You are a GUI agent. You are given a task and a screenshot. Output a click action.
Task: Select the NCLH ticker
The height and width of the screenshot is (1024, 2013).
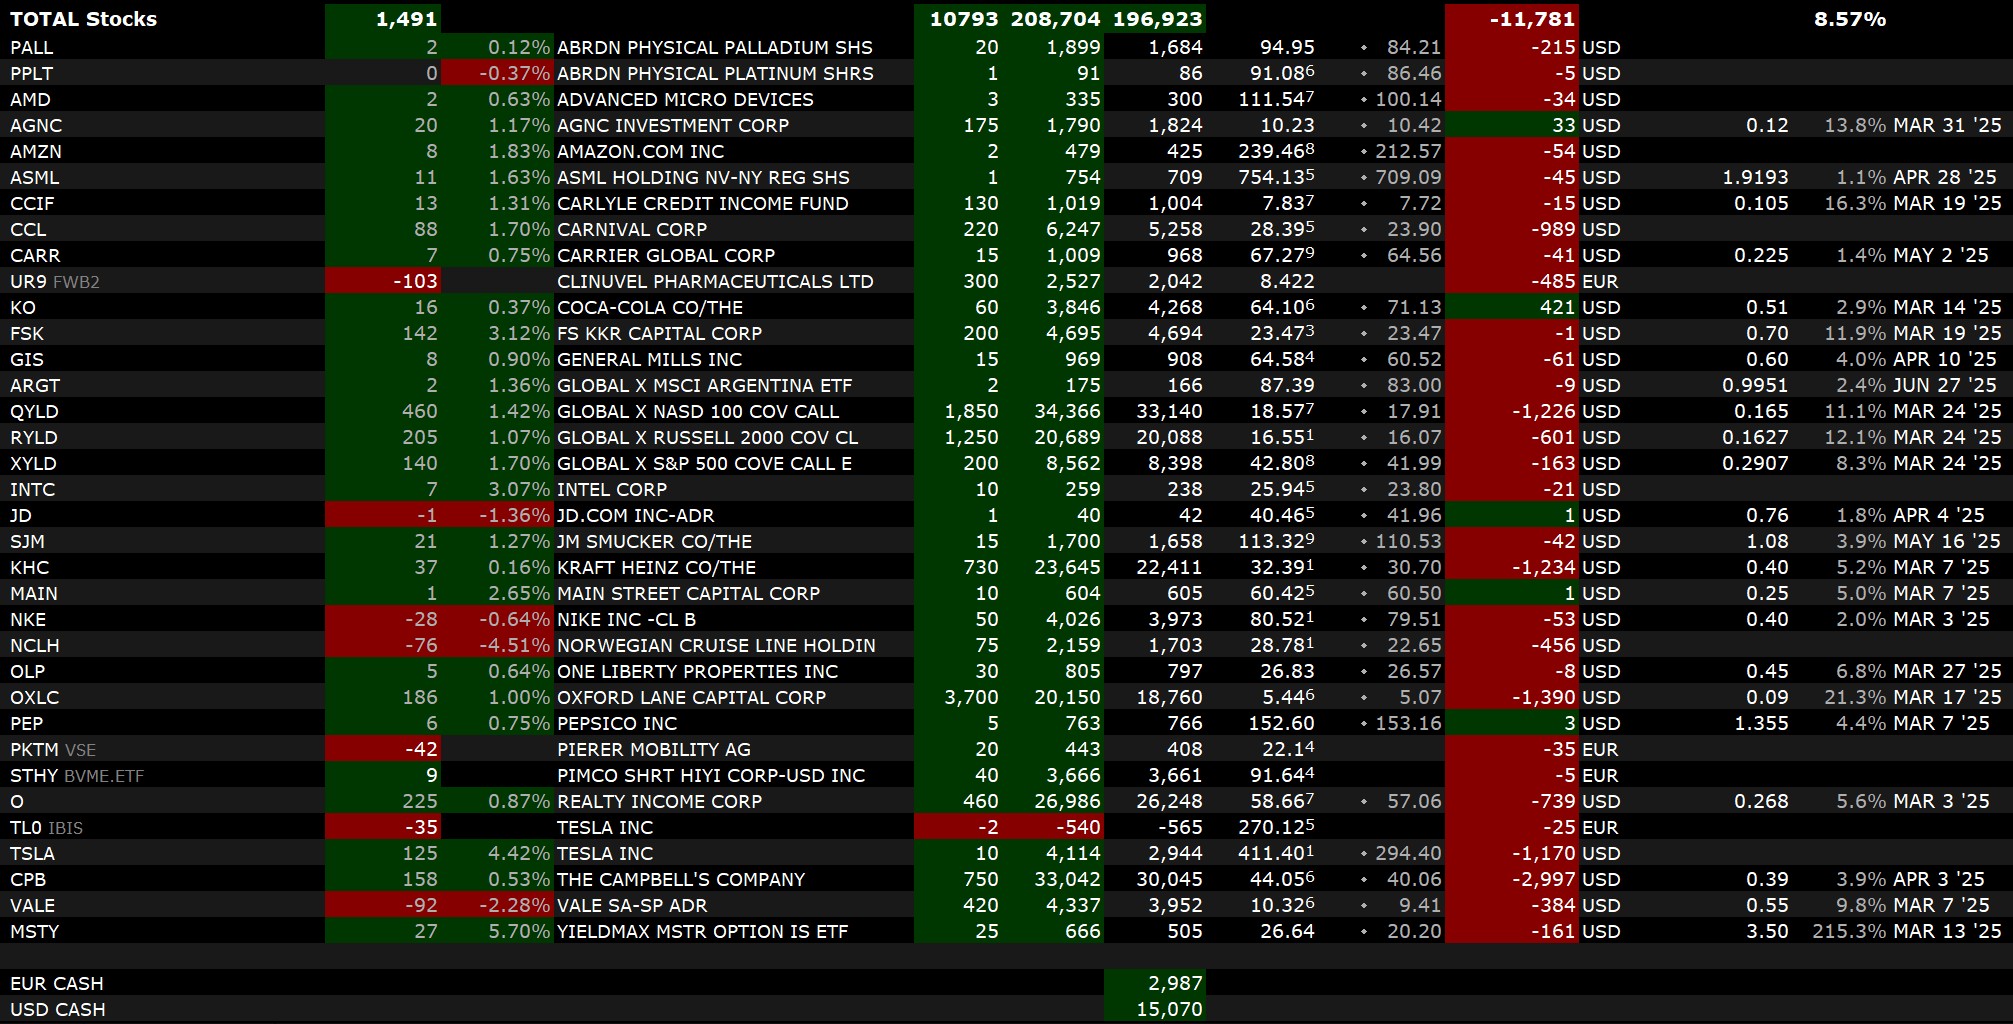34,645
